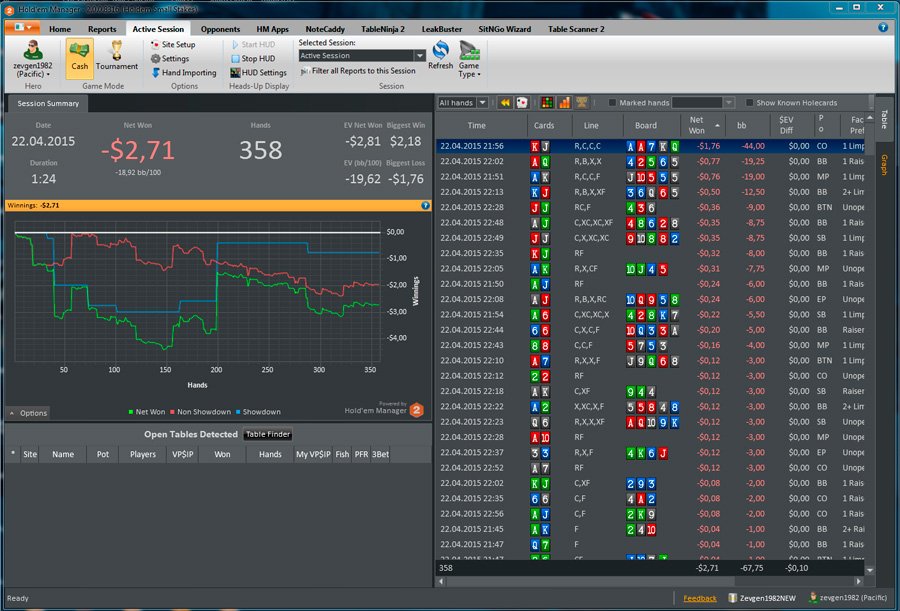Click the orange bar chart icon

[x=564, y=103]
